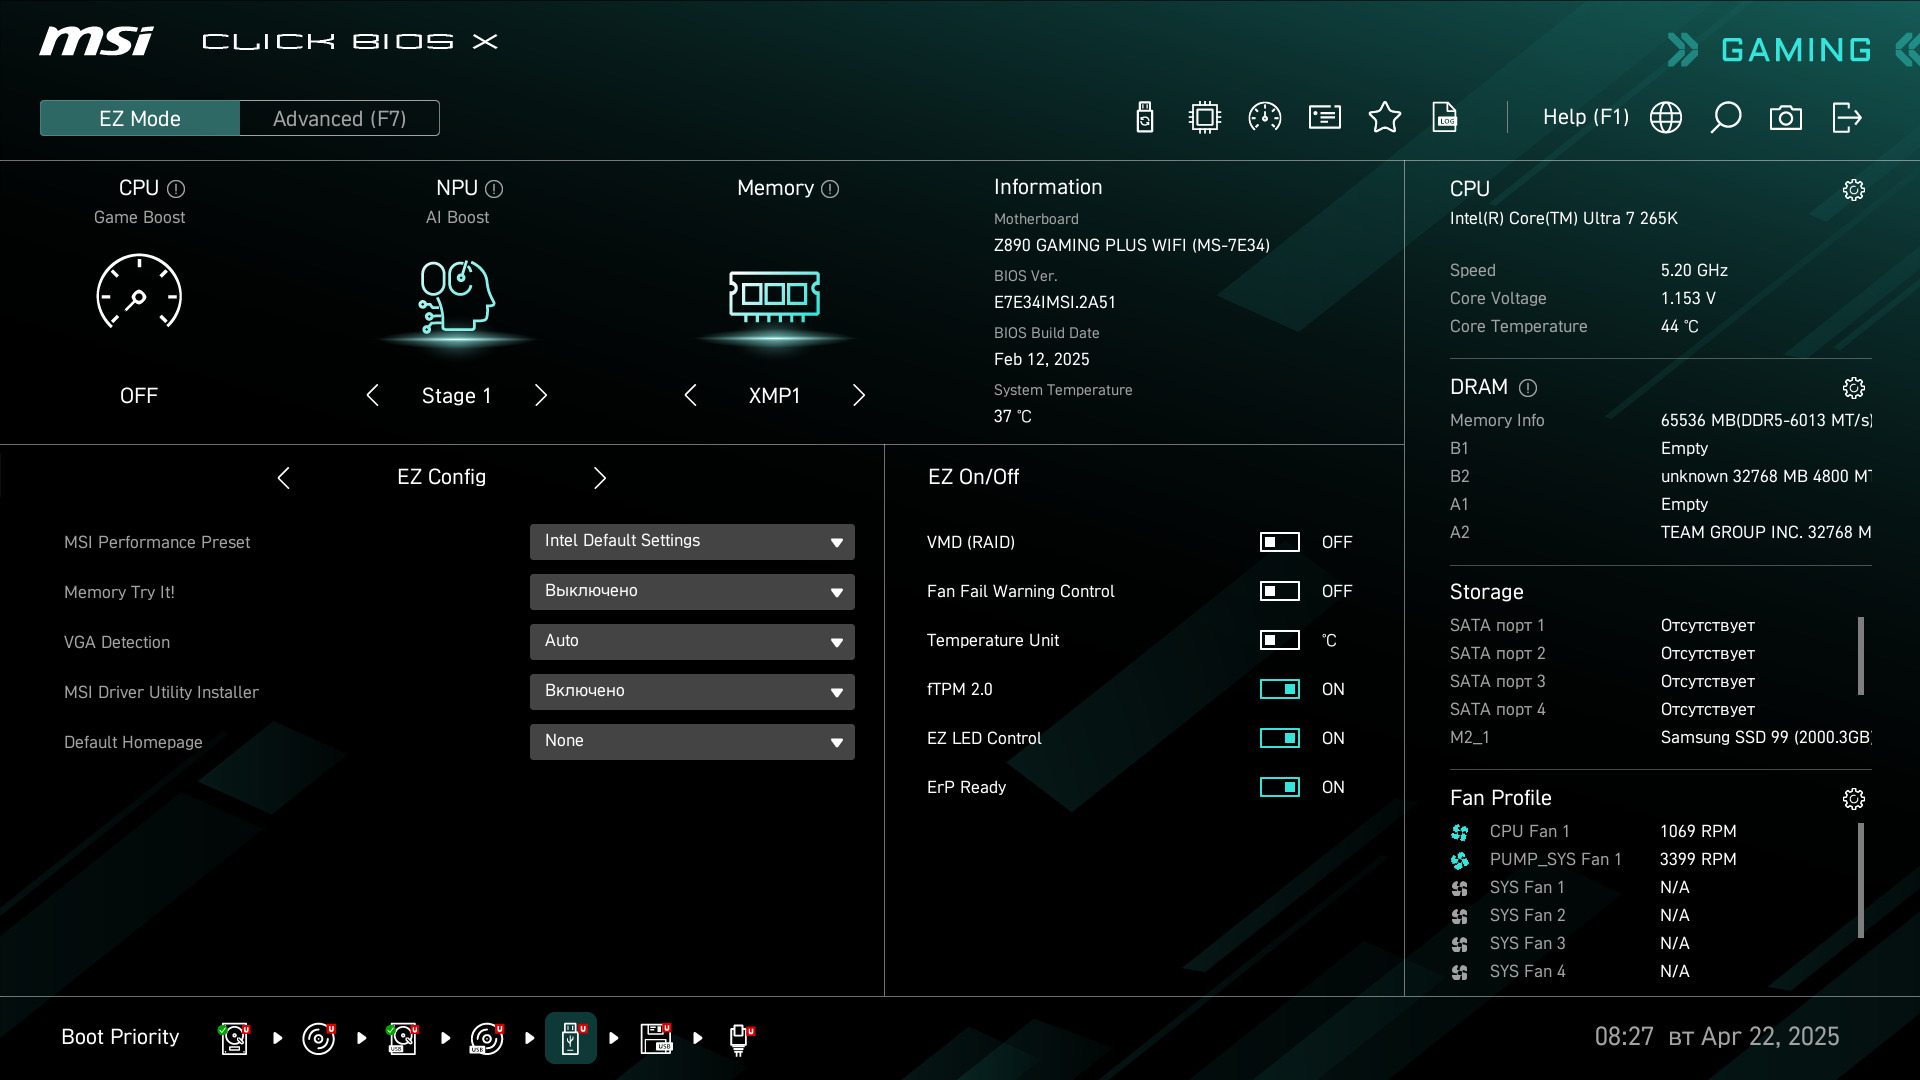Select the USB optical disc boot device
This screenshot has height=1080, width=1920.
point(487,1038)
